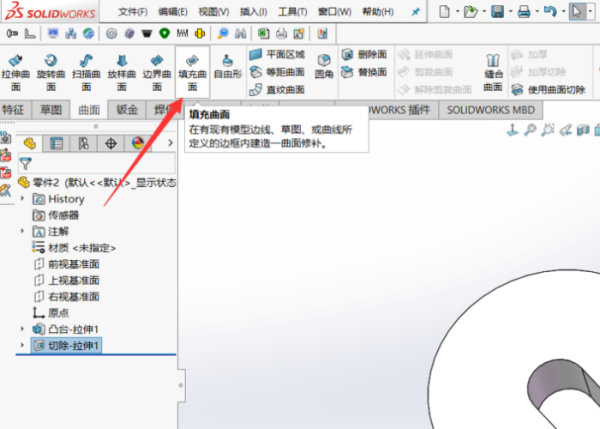
Task: Pin the menu bar with pushpin icon
Action: (x=416, y=12)
